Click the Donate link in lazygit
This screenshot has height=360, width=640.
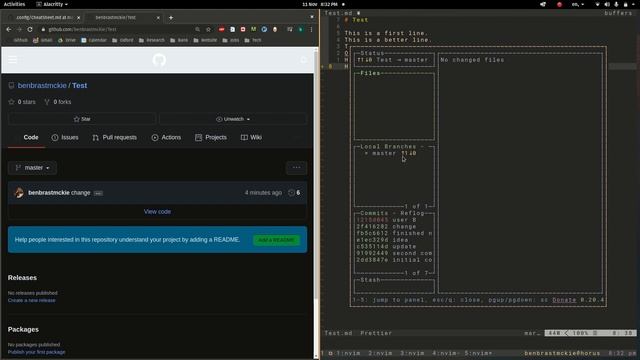coord(564,300)
